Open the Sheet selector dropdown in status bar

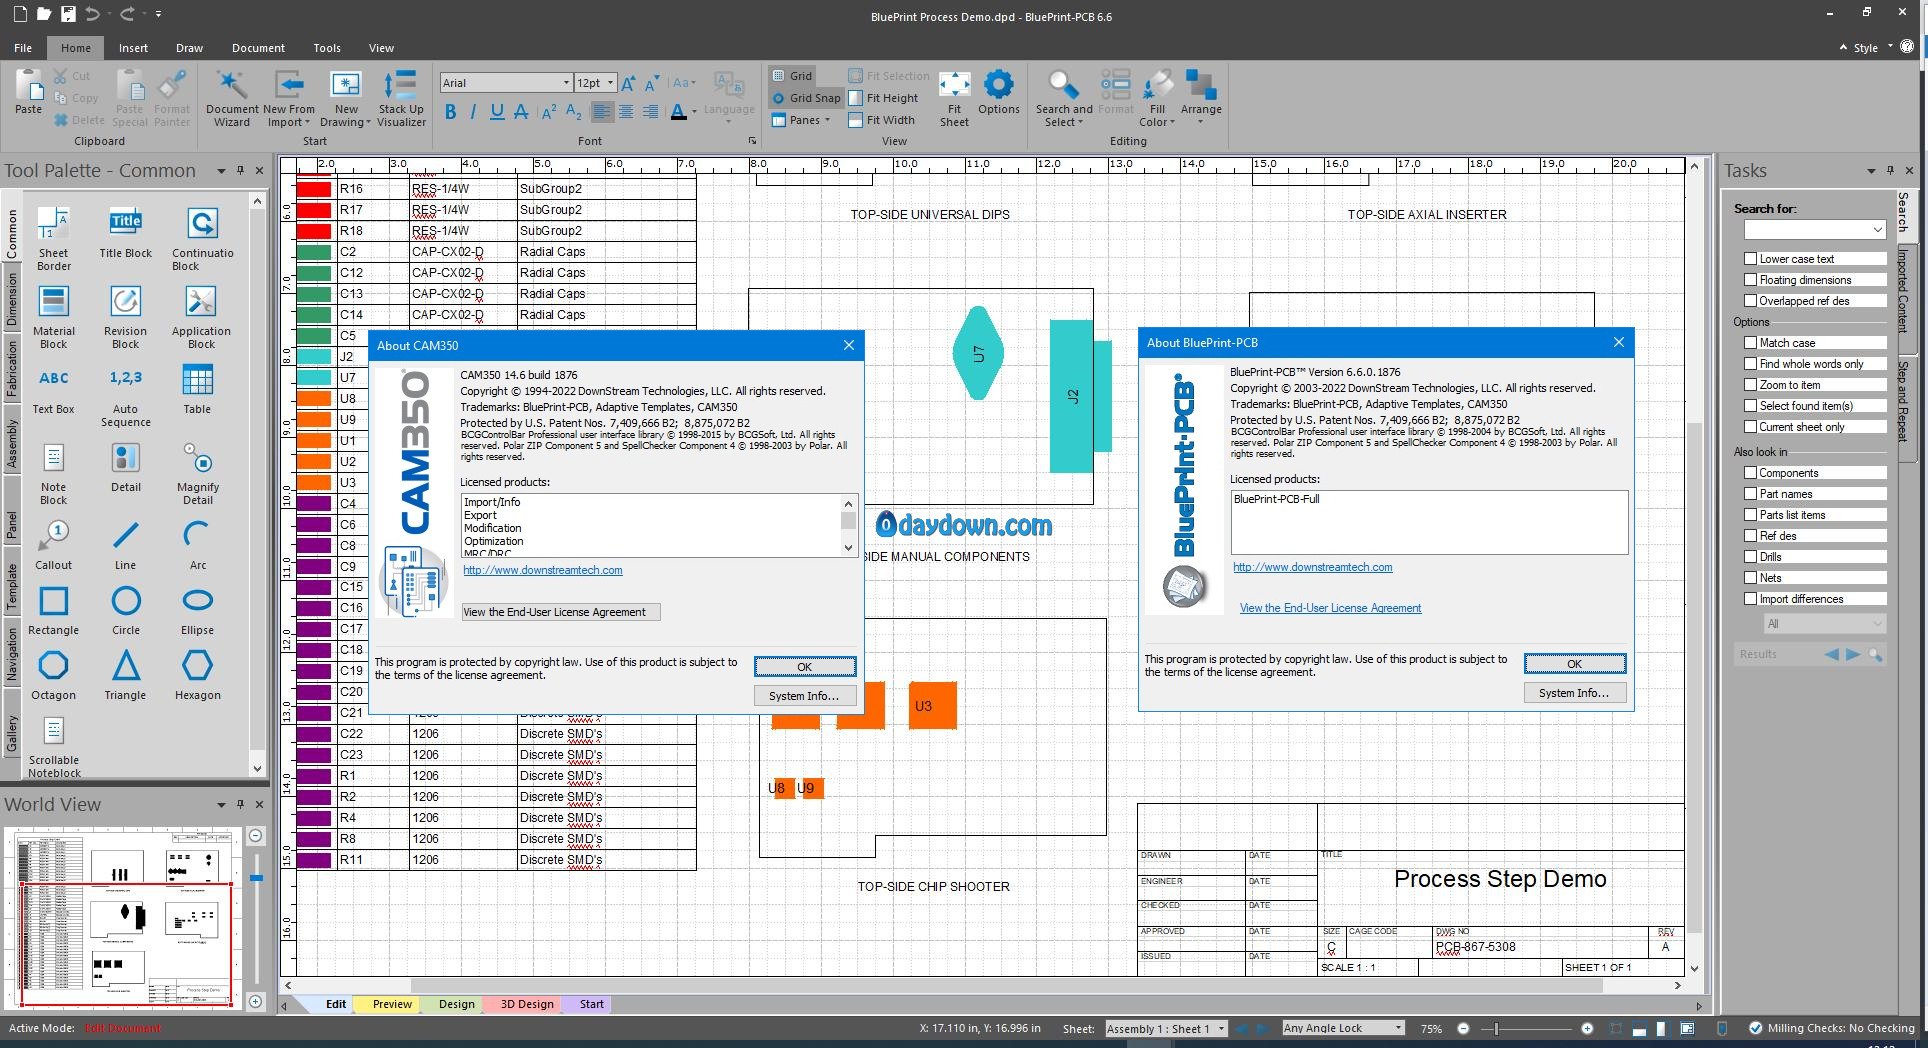coord(1220,1029)
